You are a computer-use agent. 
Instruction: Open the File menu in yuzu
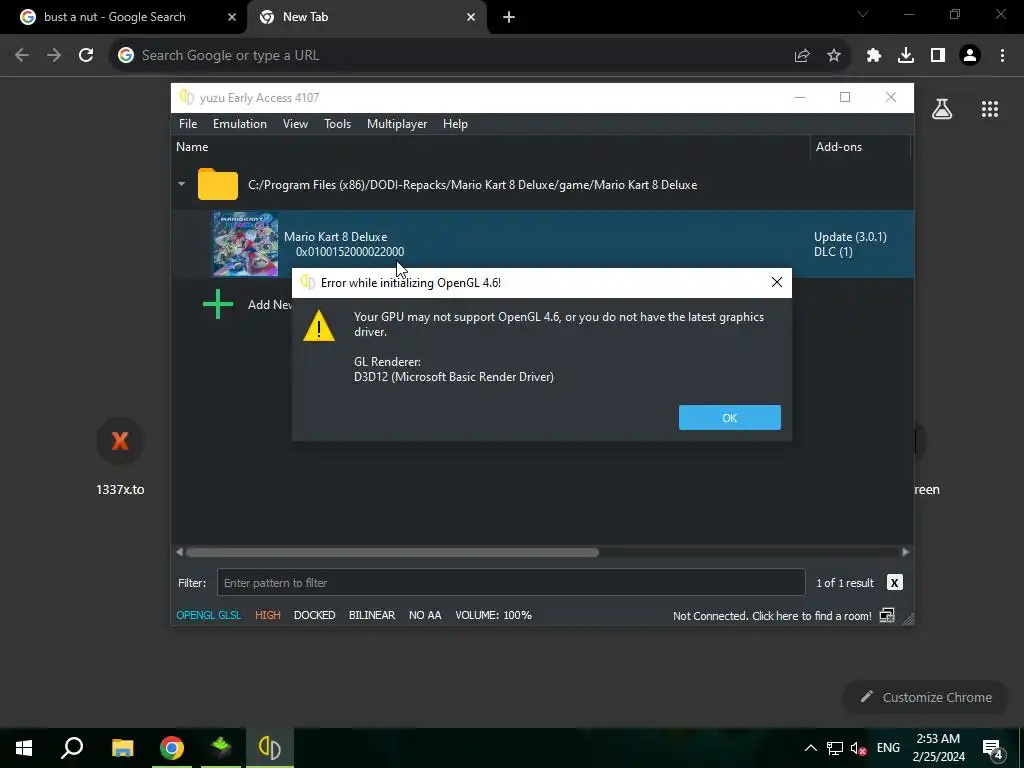click(x=188, y=124)
